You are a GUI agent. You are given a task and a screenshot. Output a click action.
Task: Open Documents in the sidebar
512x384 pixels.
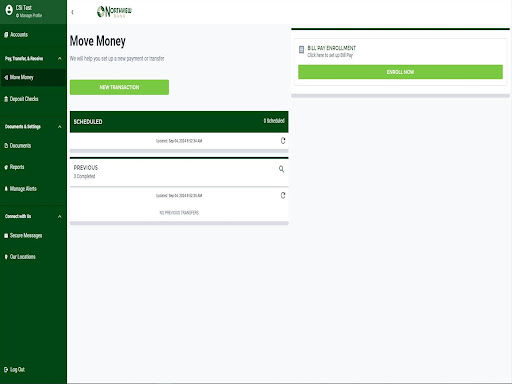[33, 146]
